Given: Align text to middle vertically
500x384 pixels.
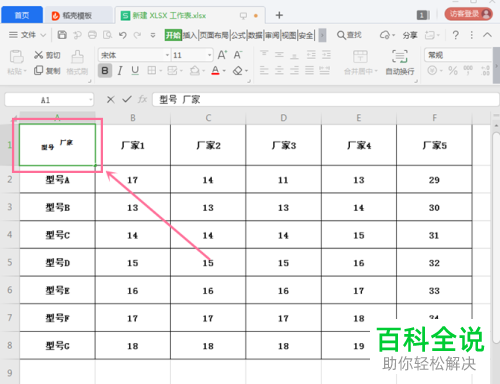Looking at the screenshot, I should (279, 54).
